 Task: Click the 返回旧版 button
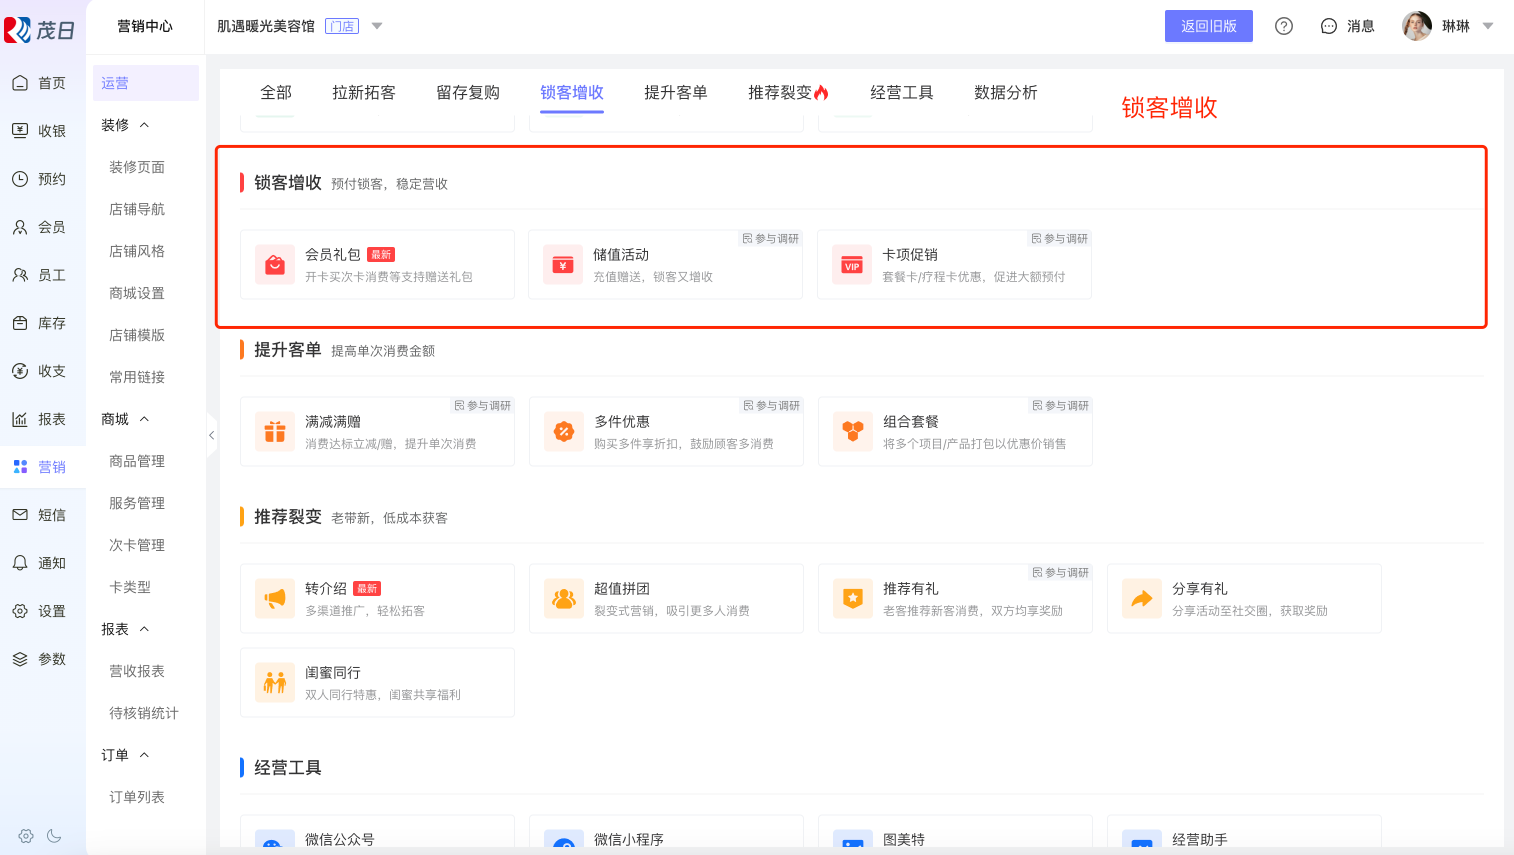1208,26
